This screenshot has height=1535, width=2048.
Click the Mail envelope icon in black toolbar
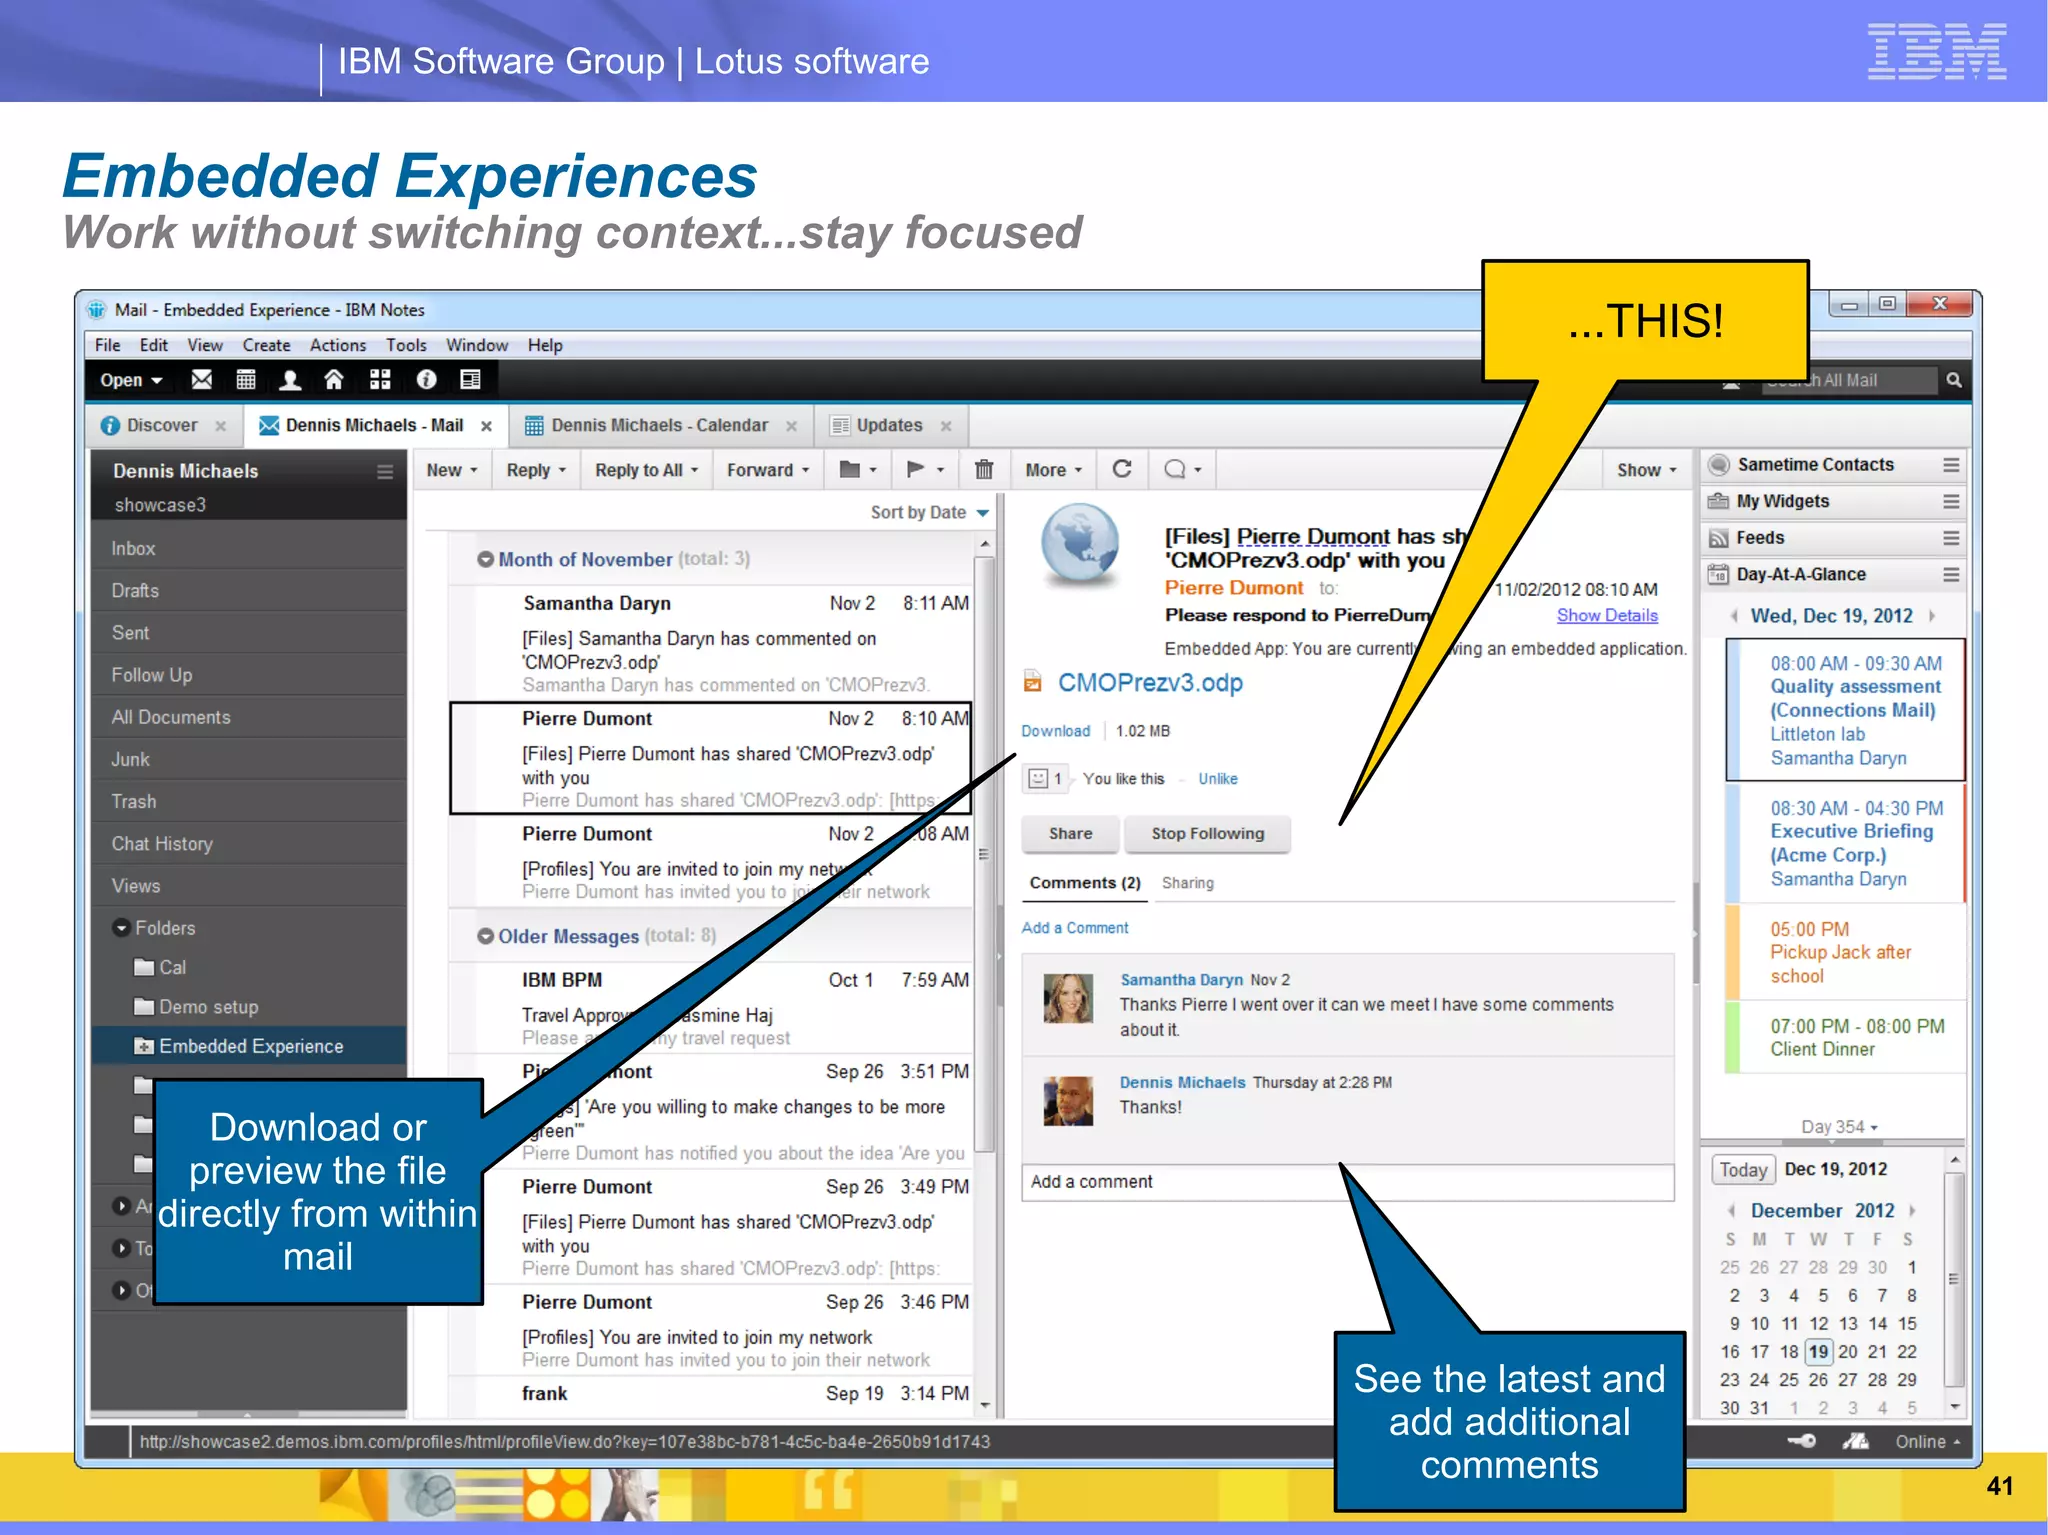pos(202,380)
